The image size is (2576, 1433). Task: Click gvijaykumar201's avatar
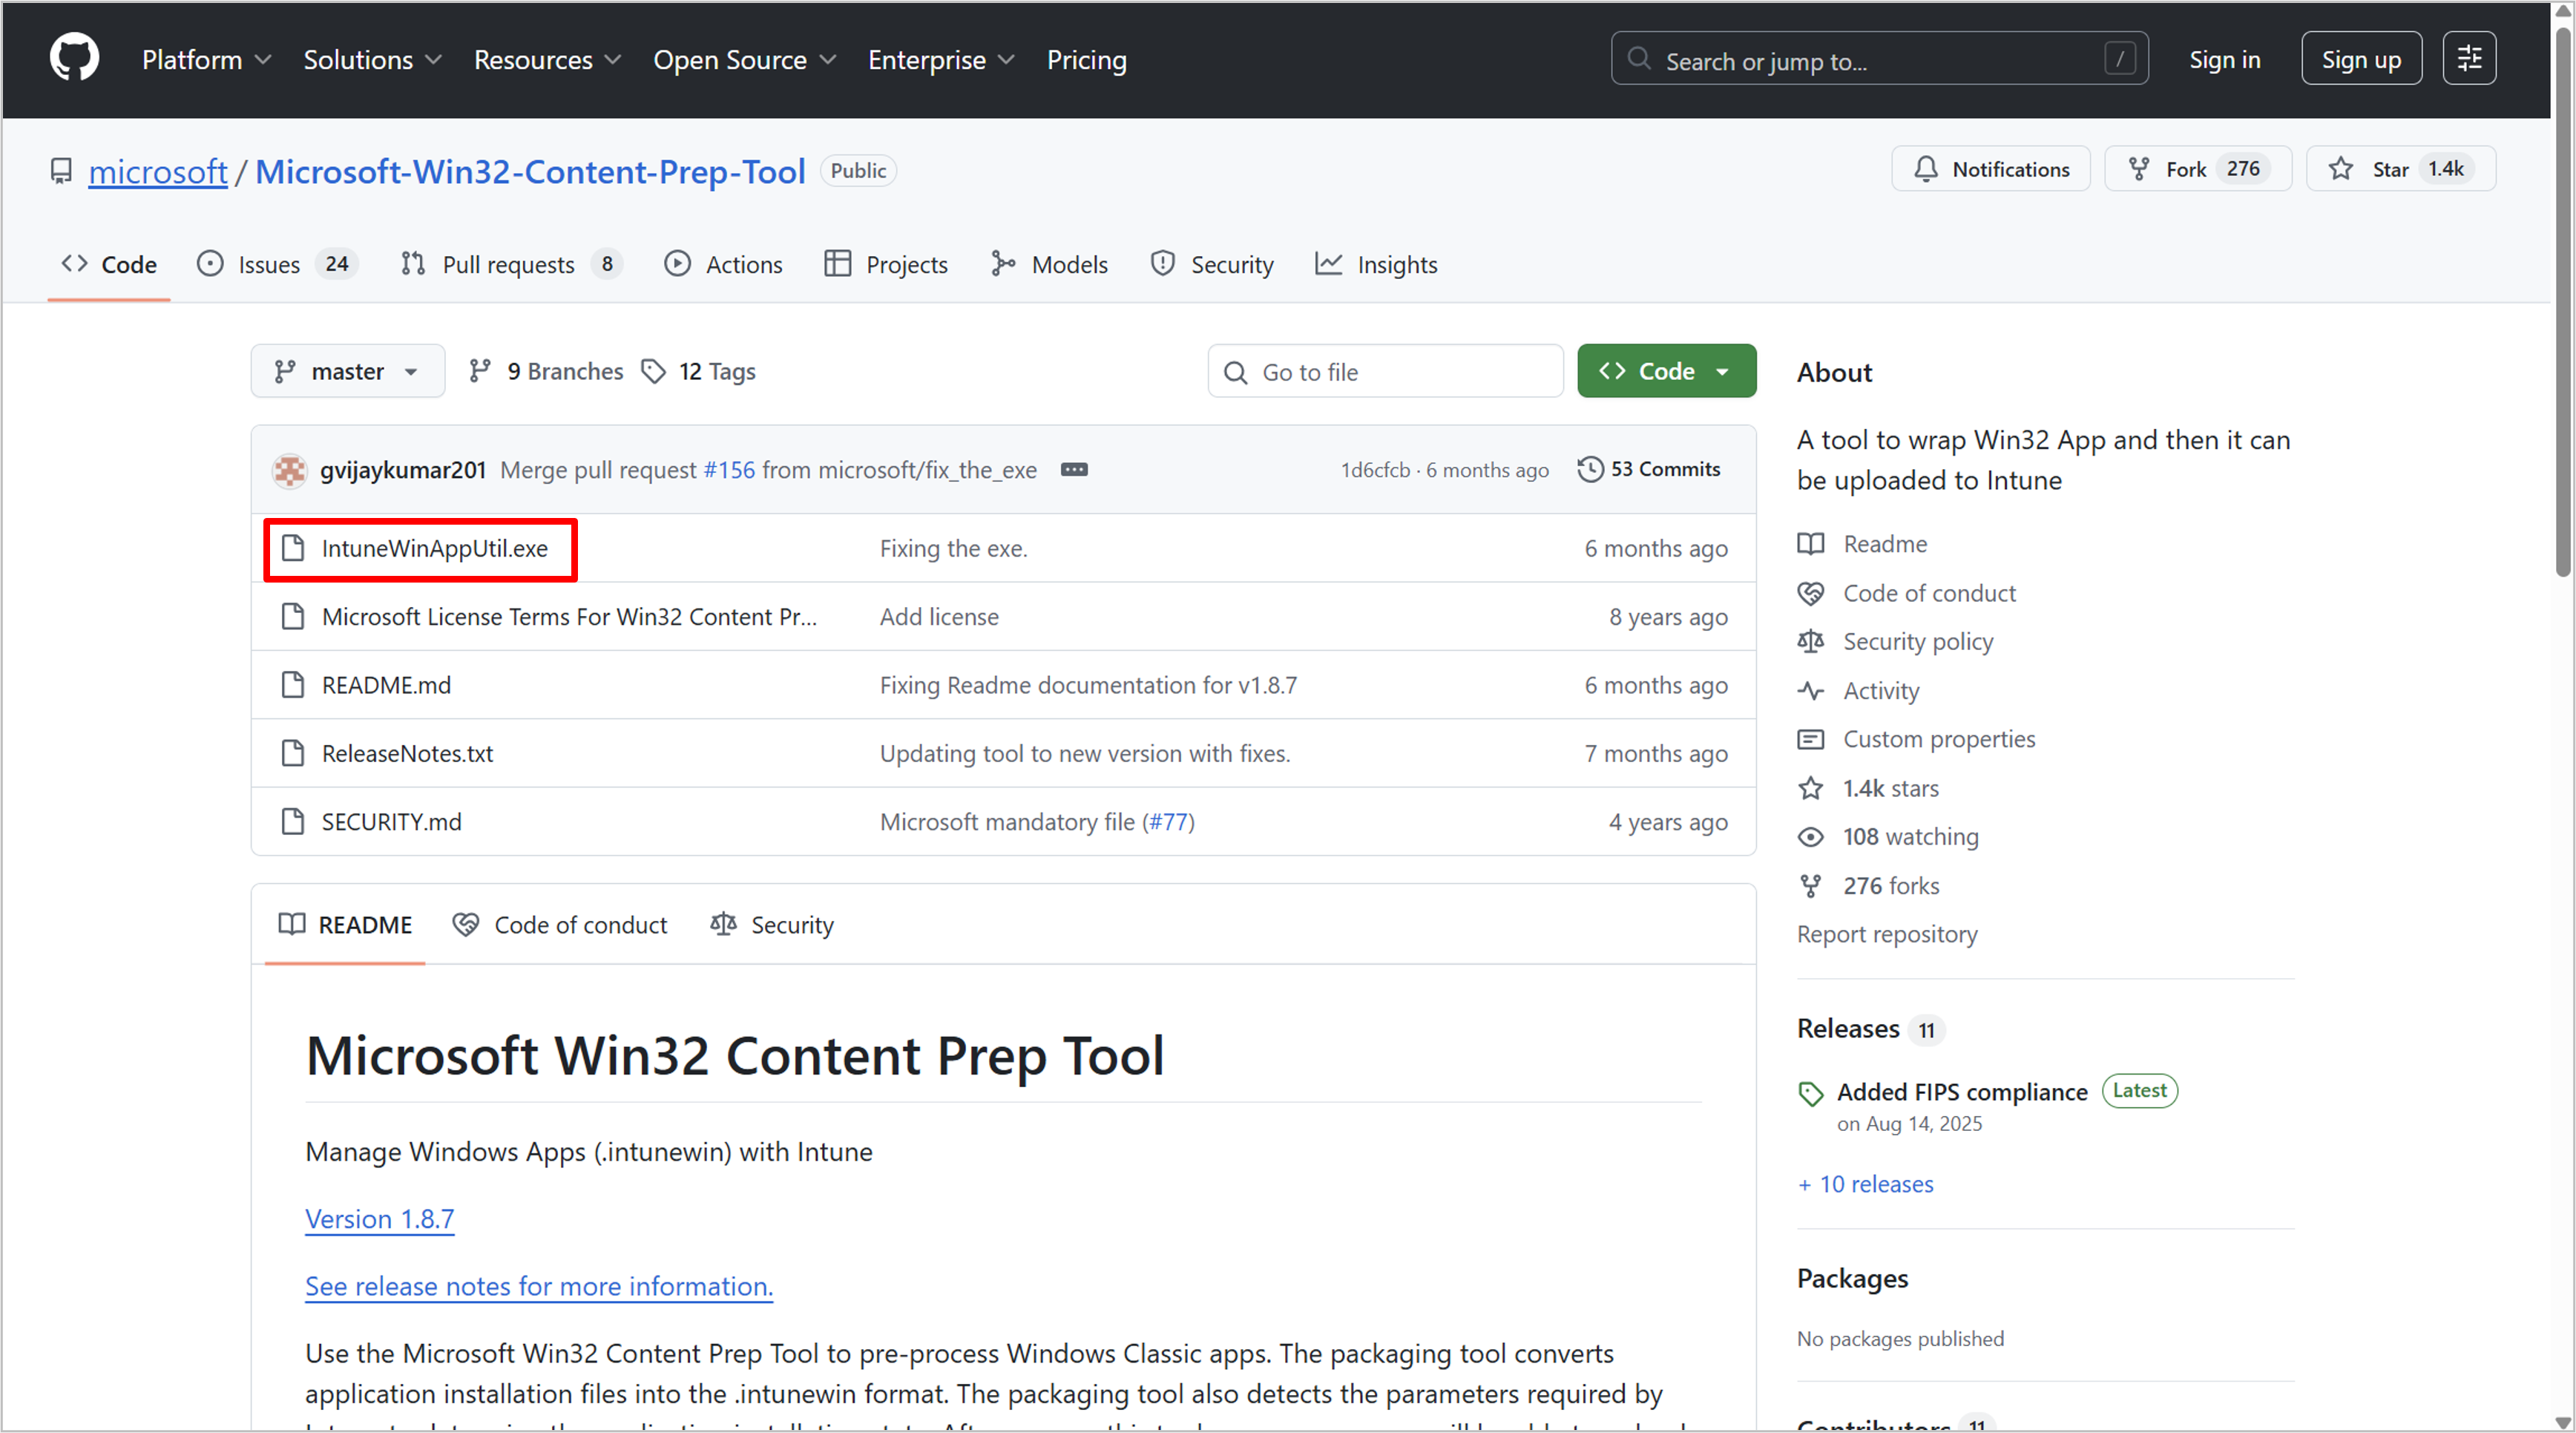click(290, 470)
